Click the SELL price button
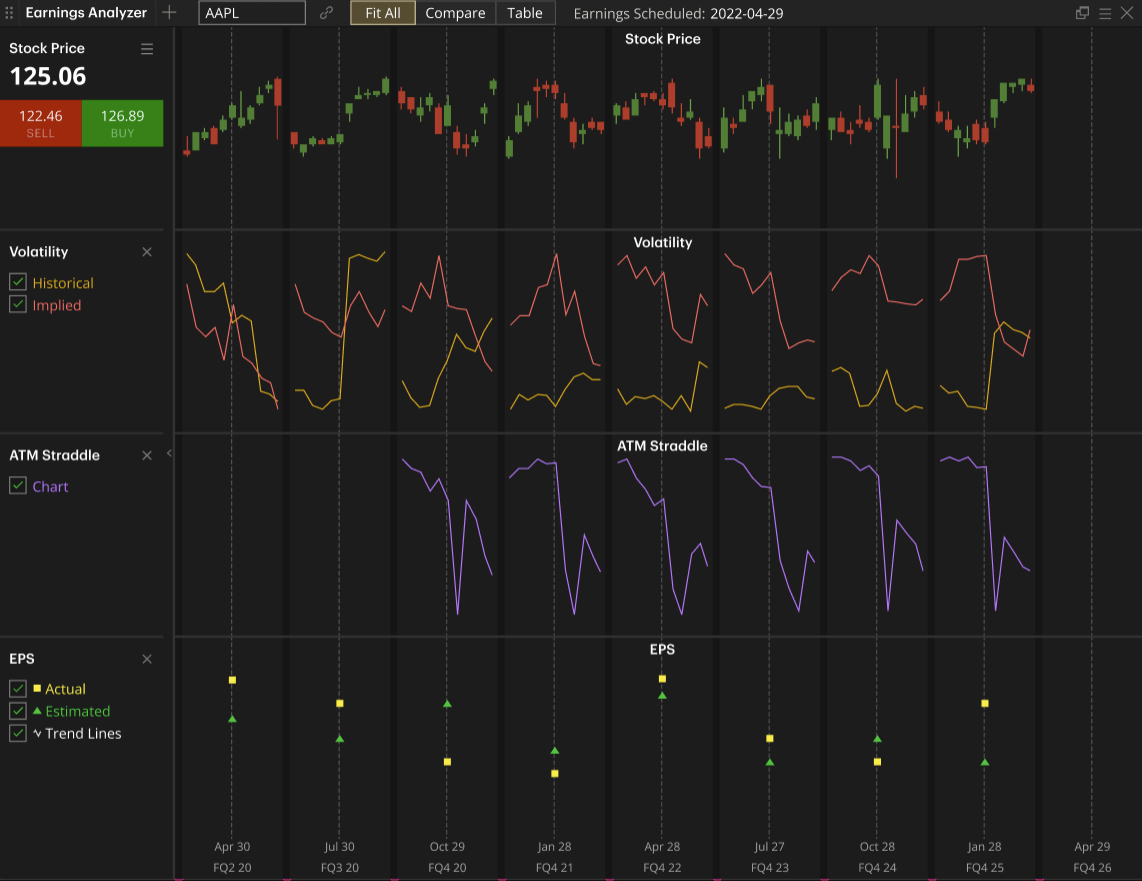Screen dimensions: 1142x881 pos(41,122)
